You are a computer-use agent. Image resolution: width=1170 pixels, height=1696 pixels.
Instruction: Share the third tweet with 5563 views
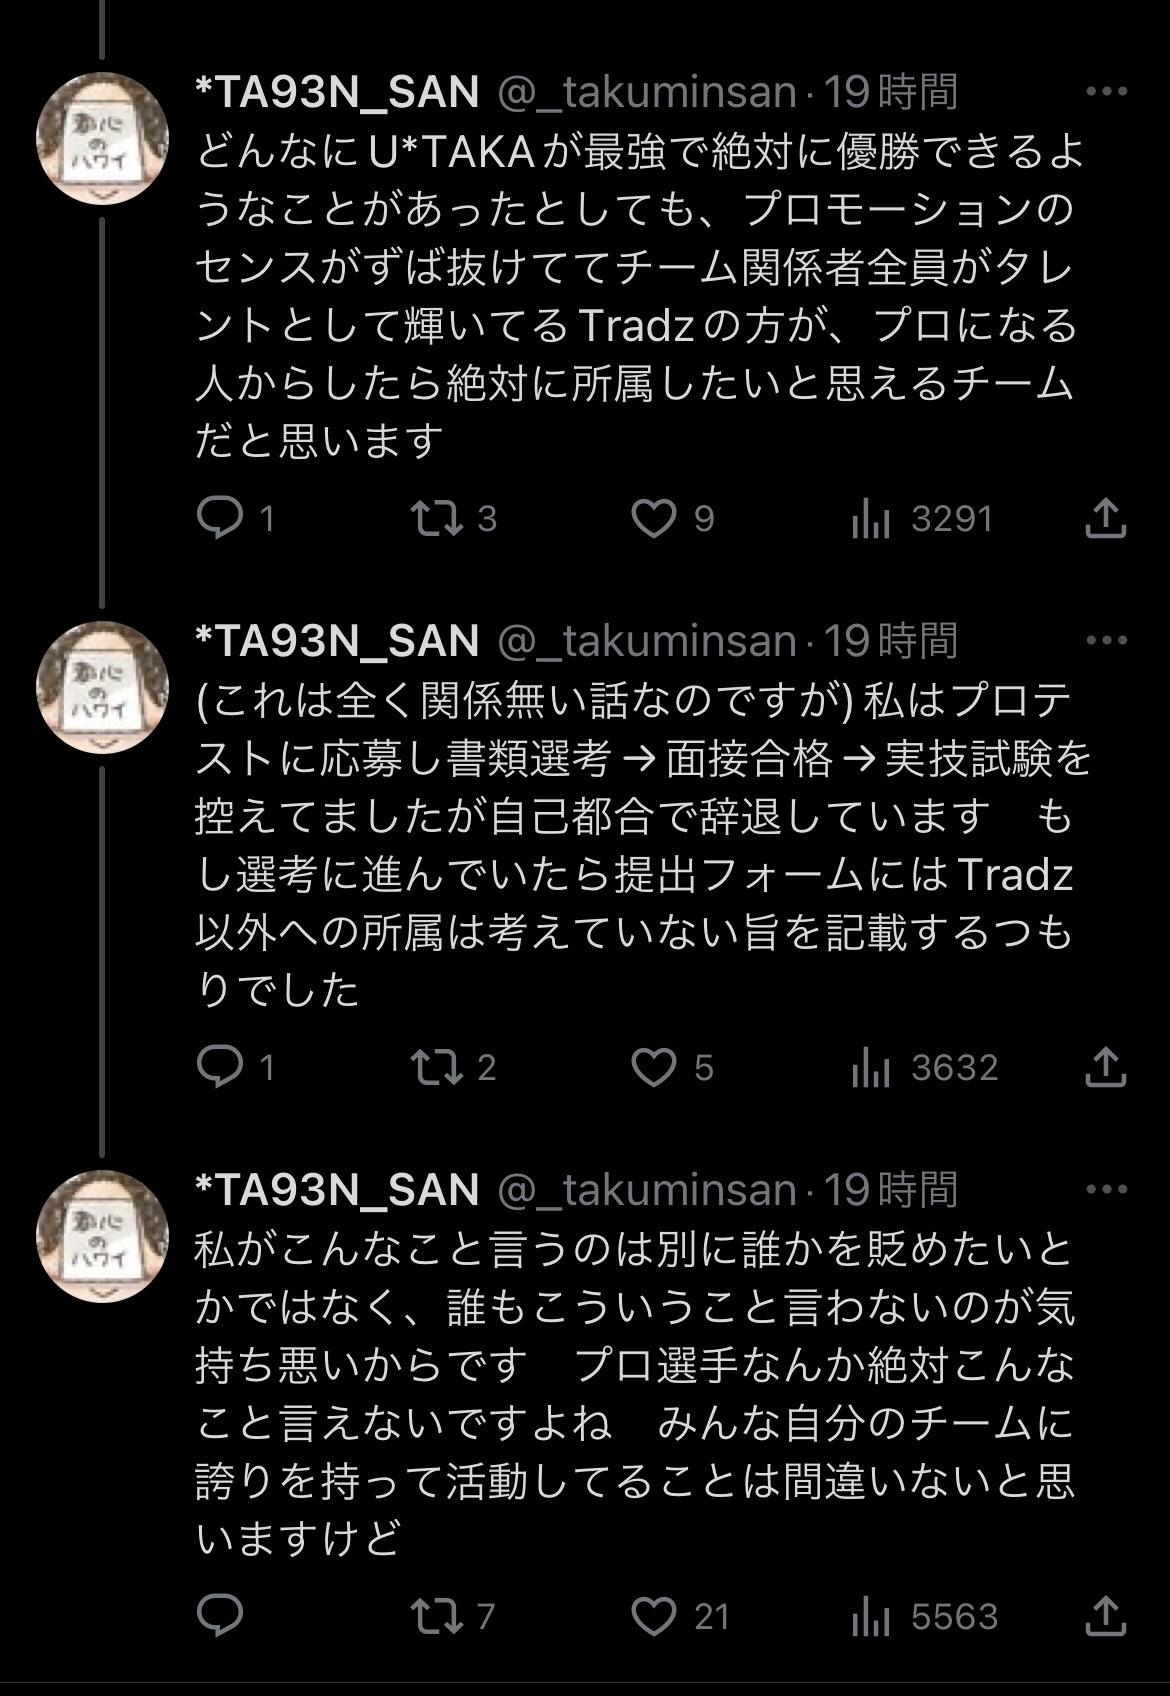tap(1105, 1616)
